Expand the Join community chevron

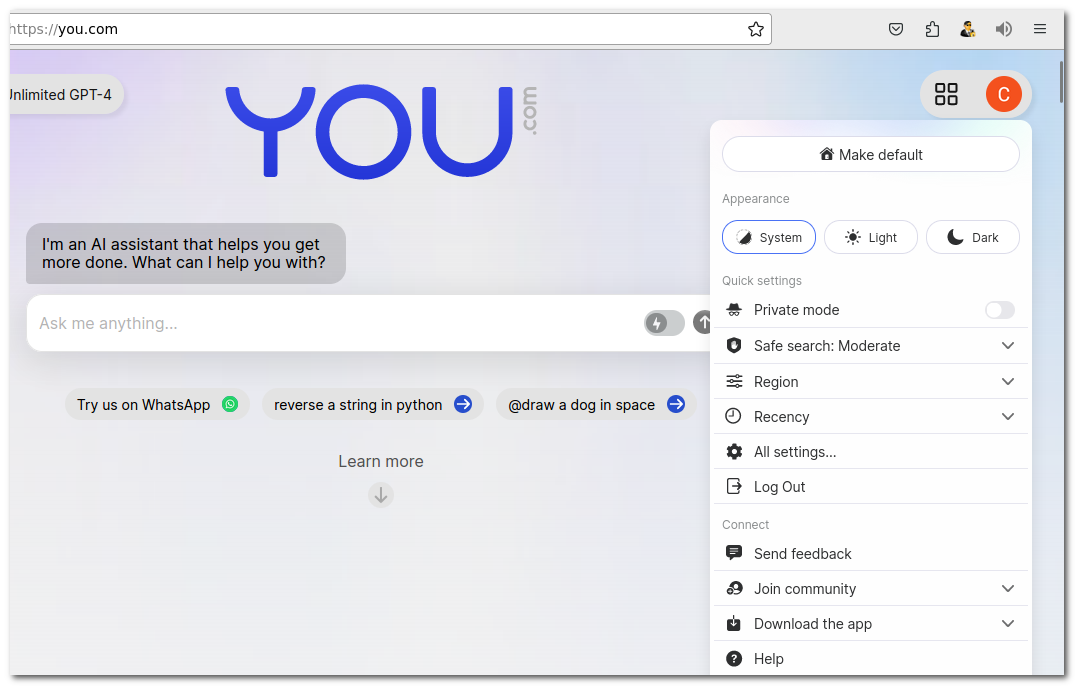(1007, 588)
